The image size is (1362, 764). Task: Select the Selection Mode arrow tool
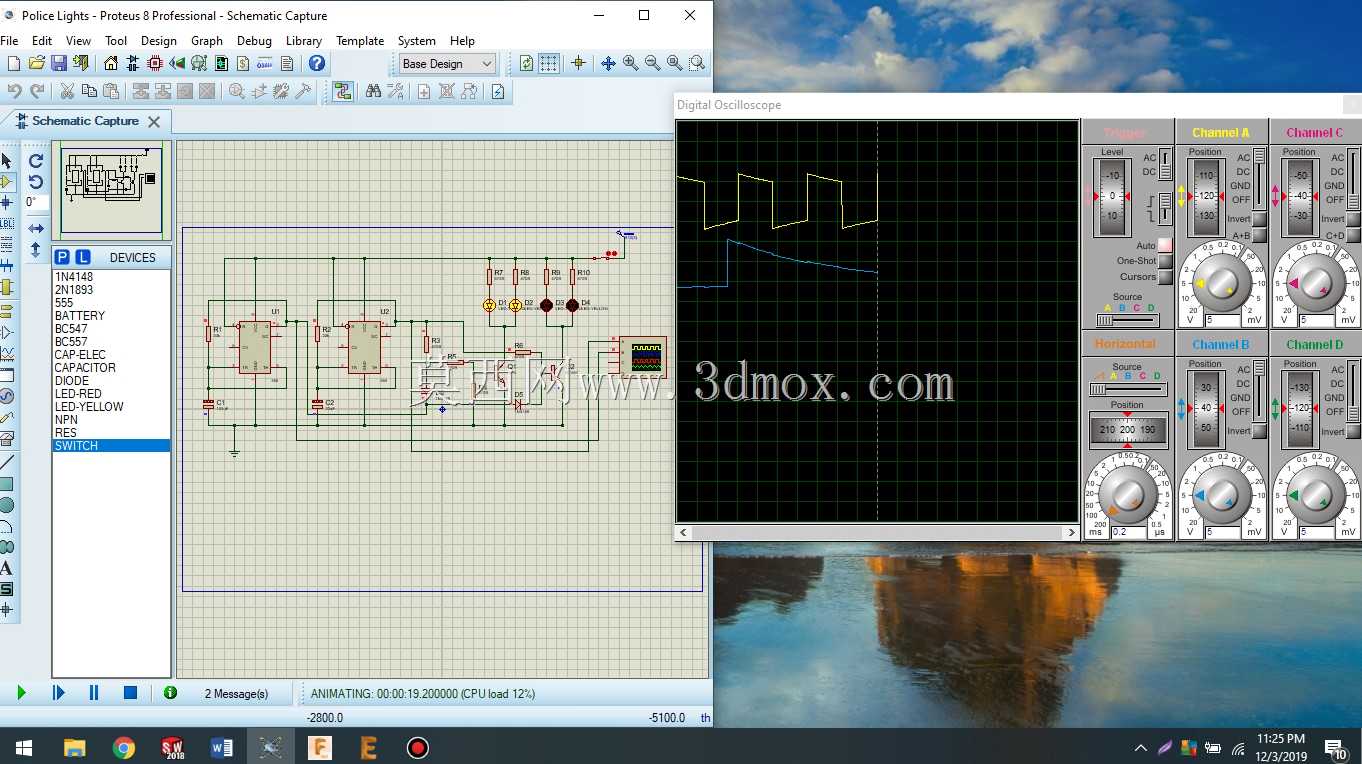[7, 161]
